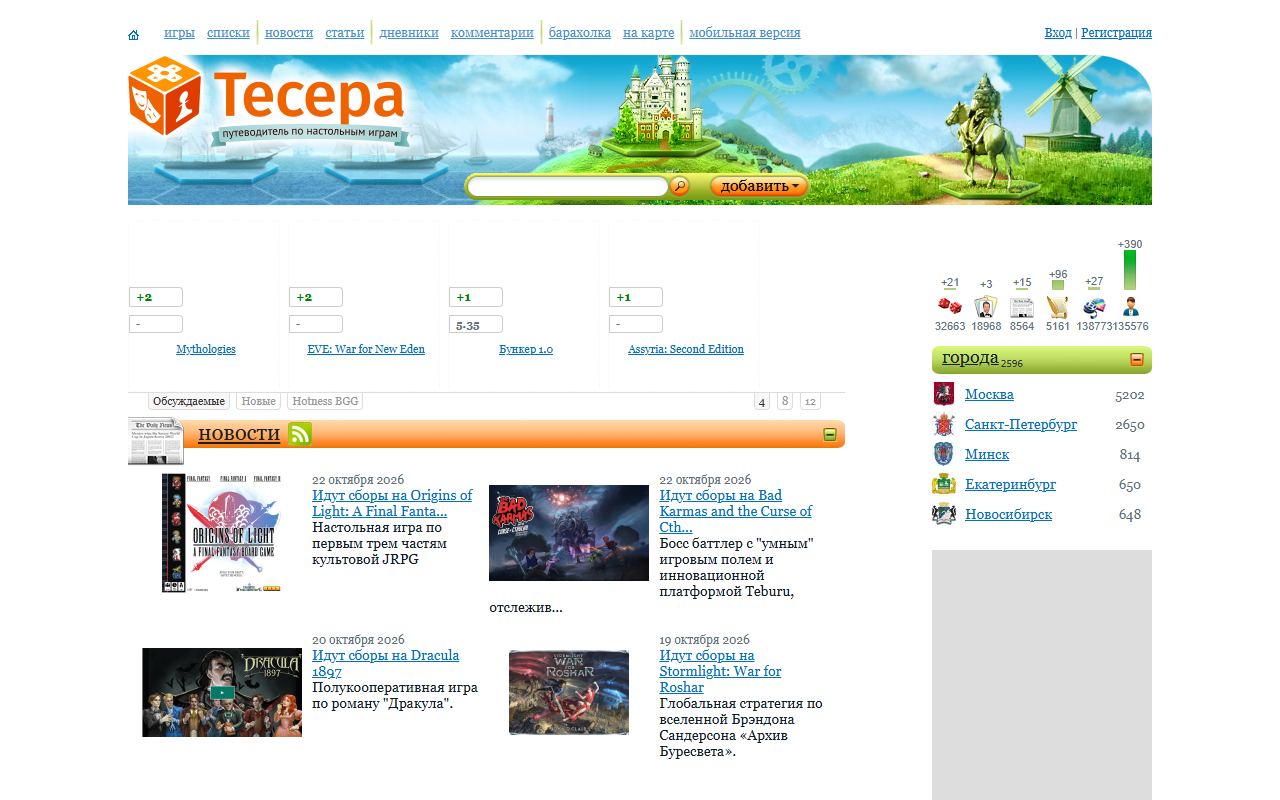The height and width of the screenshot is (800, 1280).
Task: Open the игры menu
Action: pos(179,32)
